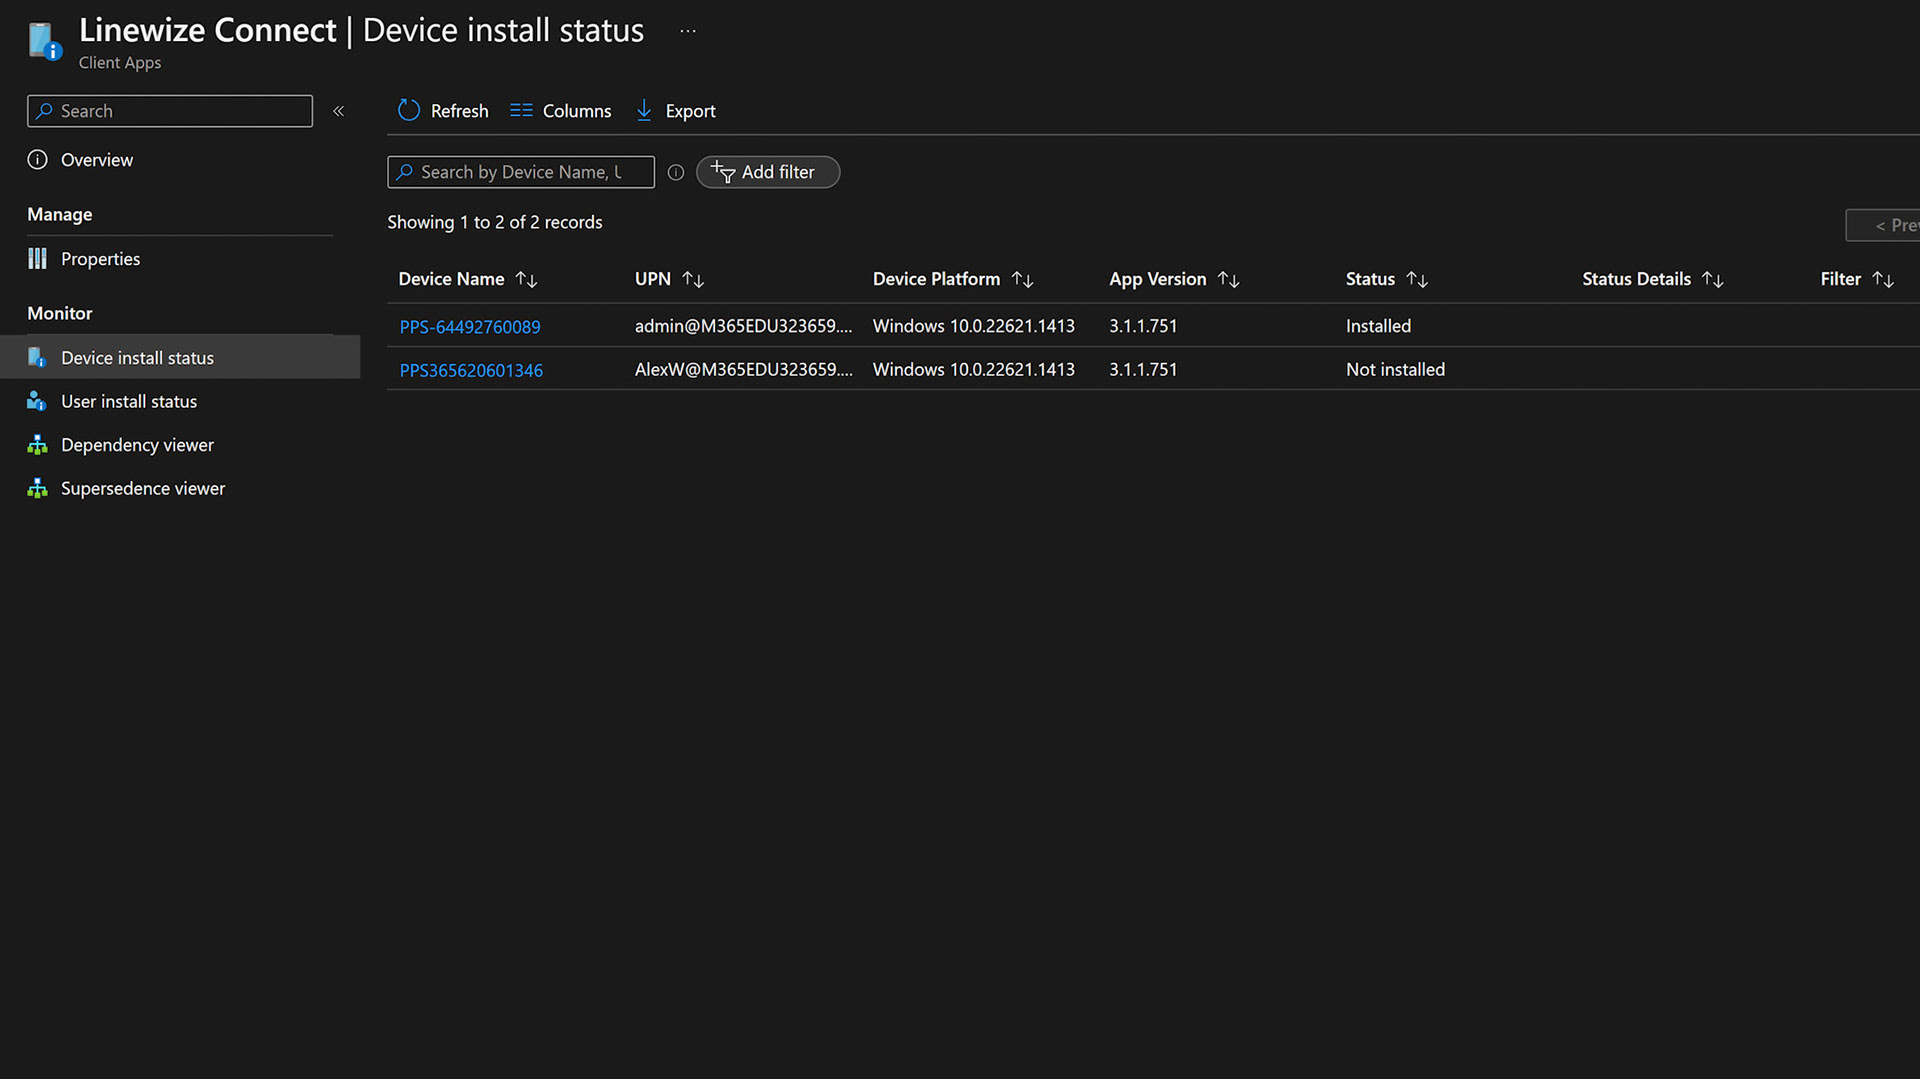Sort by App Version arrows
This screenshot has width=1920, height=1079.
point(1229,280)
